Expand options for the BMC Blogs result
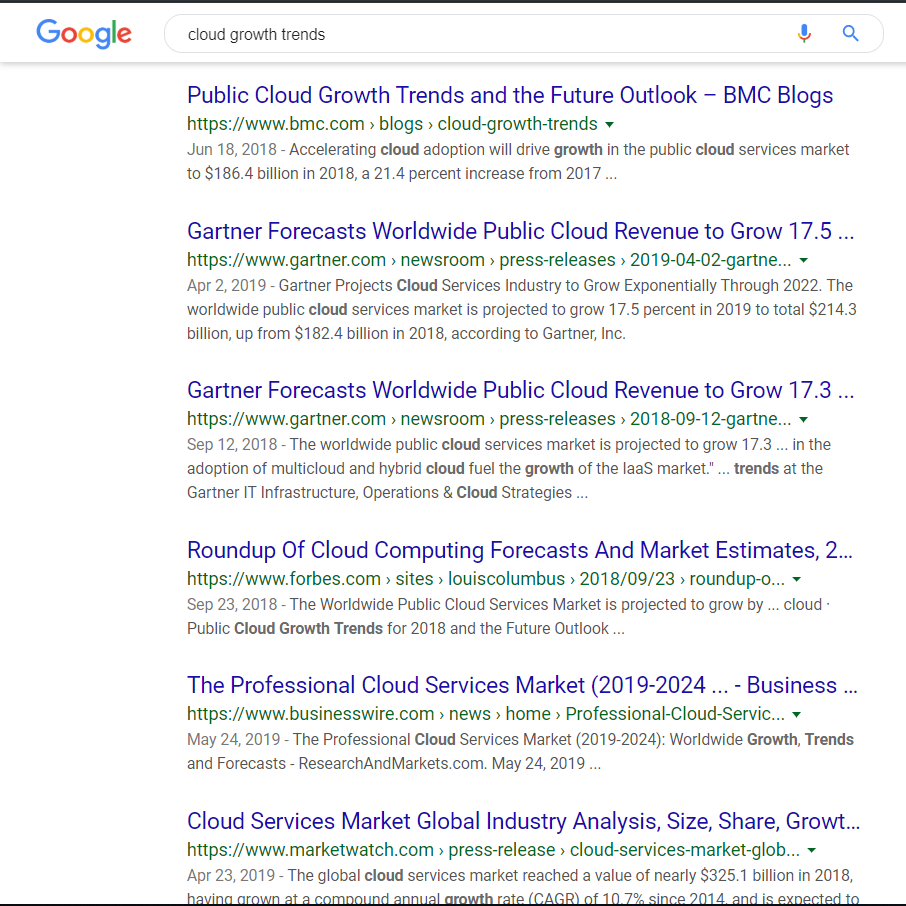 point(610,124)
